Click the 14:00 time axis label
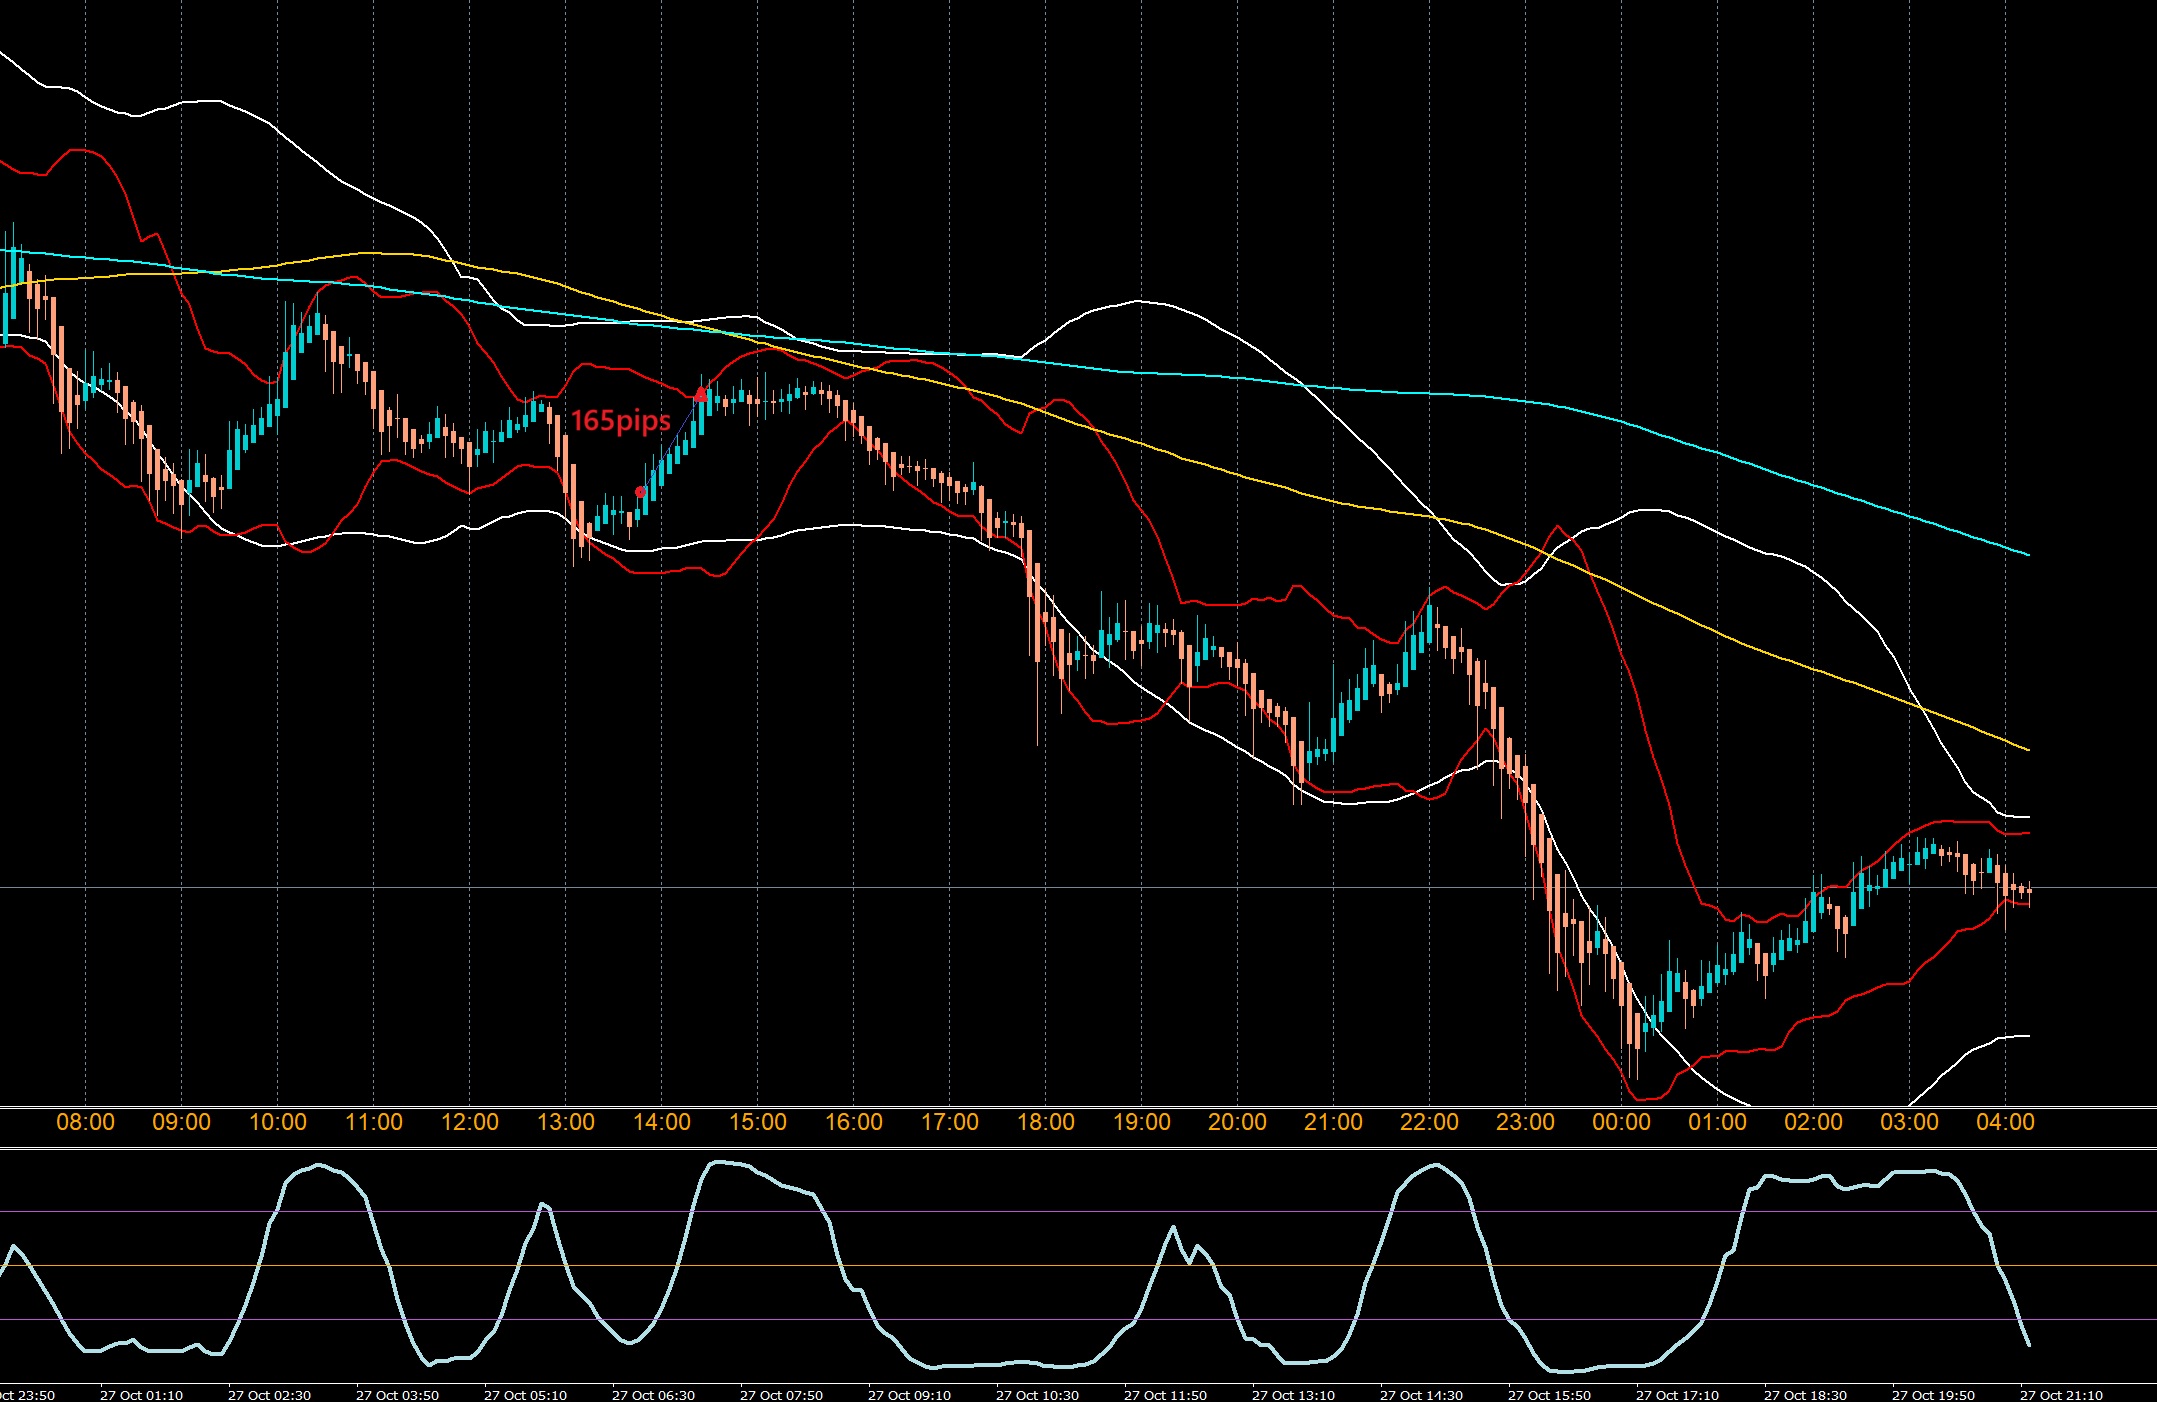This screenshot has height=1402, width=2157. (661, 1122)
